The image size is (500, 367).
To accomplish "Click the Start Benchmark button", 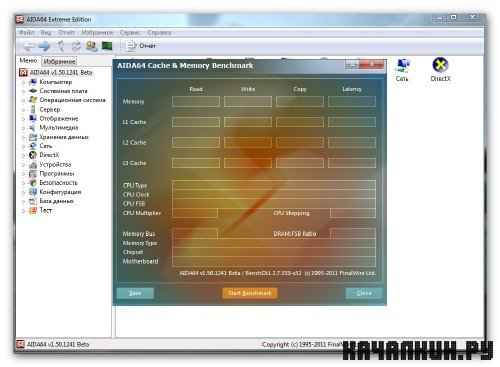I will point(249,293).
